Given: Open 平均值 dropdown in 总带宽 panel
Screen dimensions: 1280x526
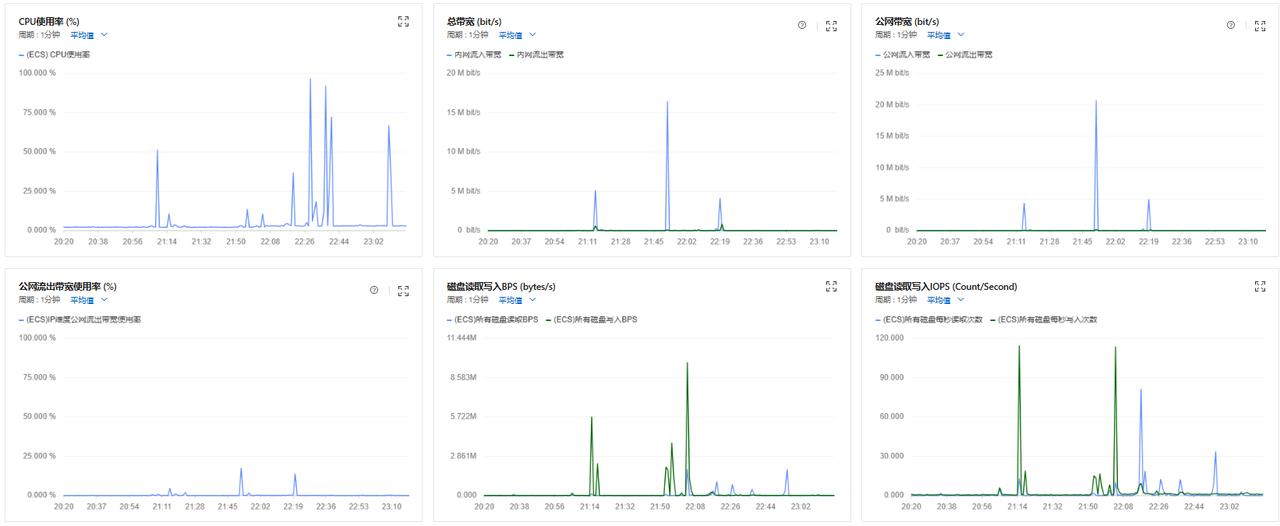Looking at the screenshot, I should pyautogui.click(x=517, y=34).
